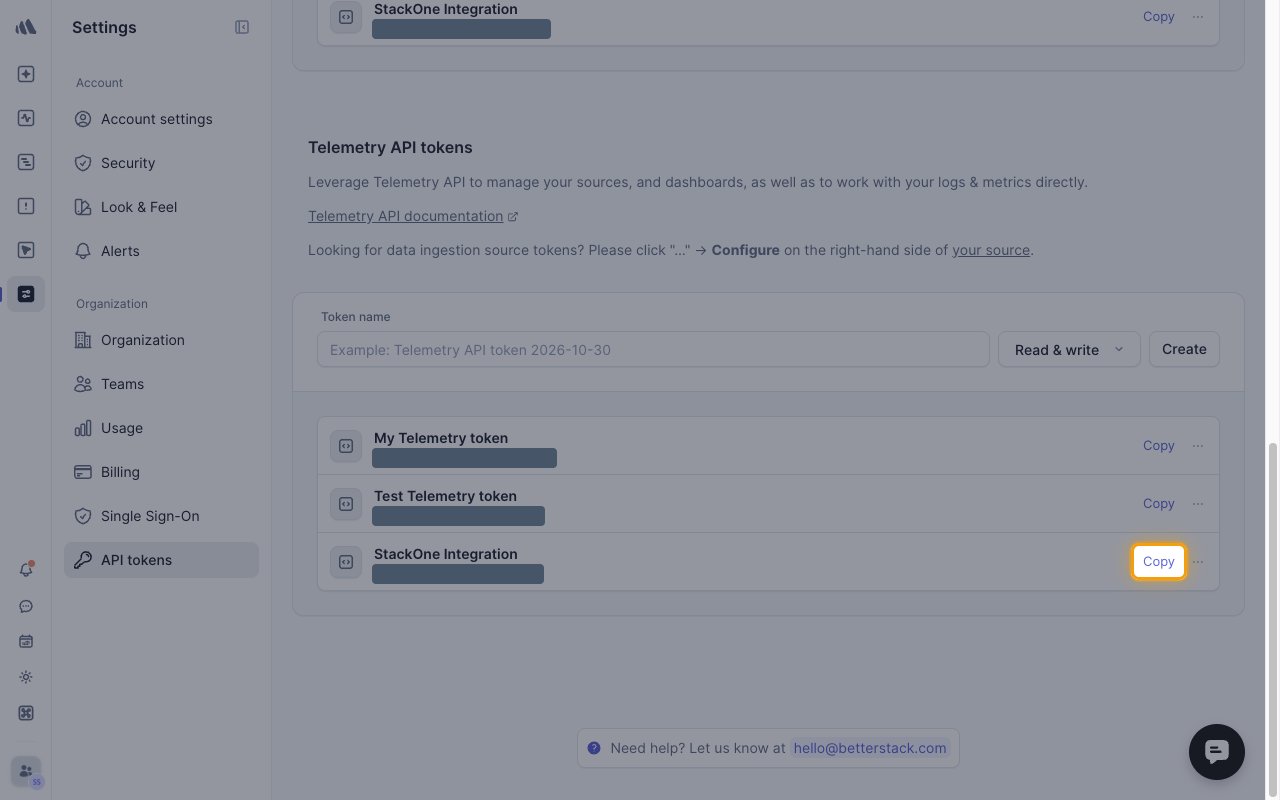
Task: Open the team avatar with SS badge
Action: (x=27, y=772)
